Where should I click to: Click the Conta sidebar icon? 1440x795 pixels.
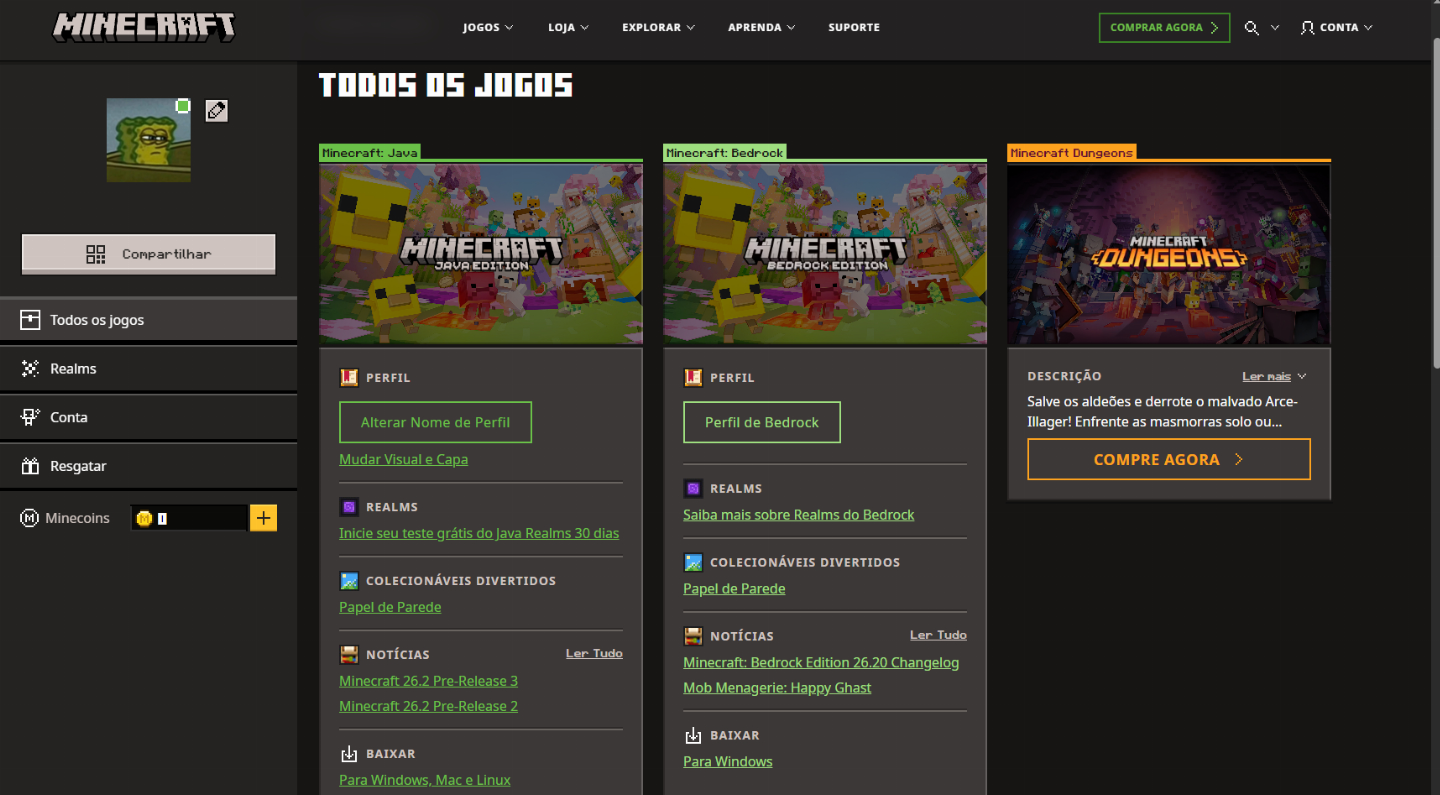click(30, 417)
